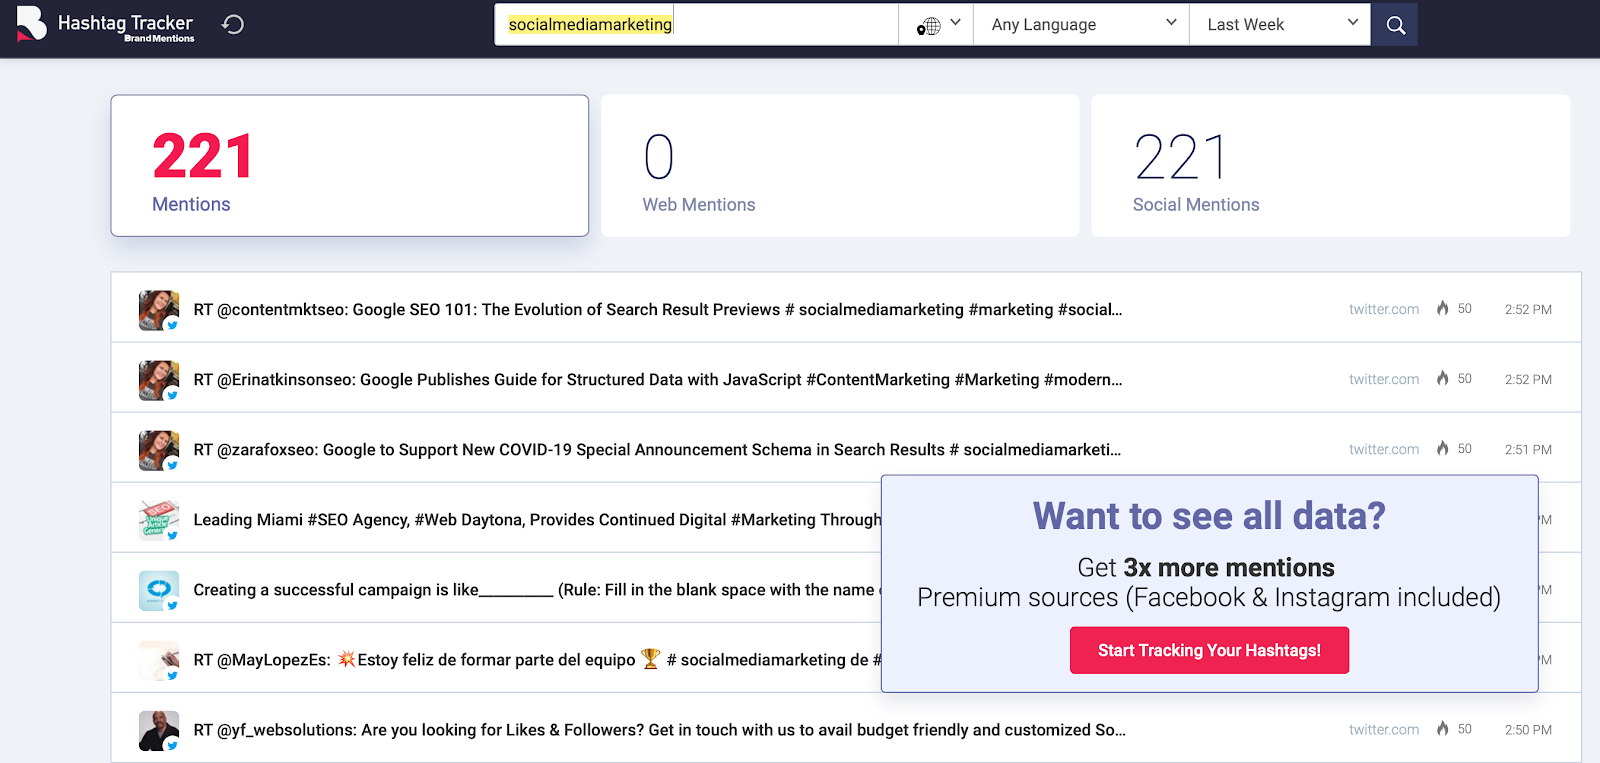Click avatar of the @yf_websolutions retweet
Viewport: 1600px width, 763px height.
tap(159, 730)
